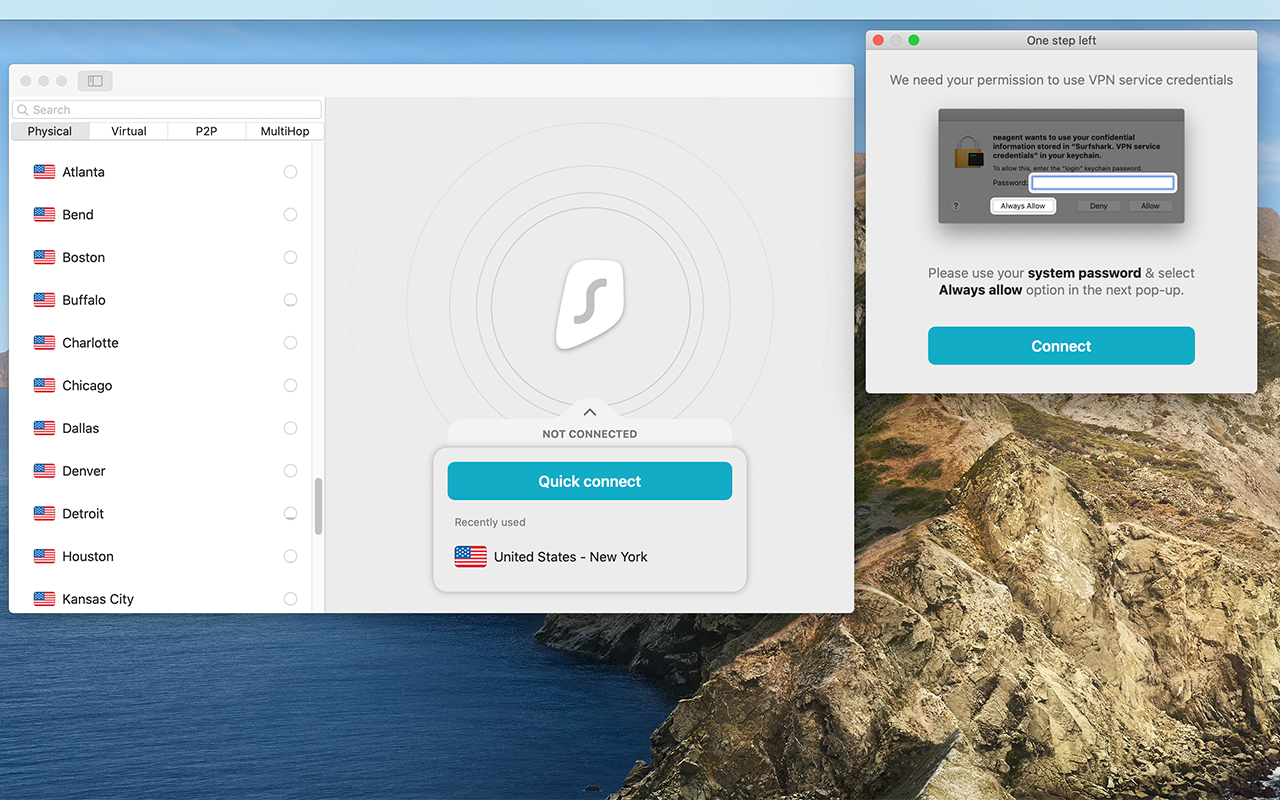Select the Atlanta radio button
Viewport: 1280px width, 800px height.
pyautogui.click(x=290, y=172)
